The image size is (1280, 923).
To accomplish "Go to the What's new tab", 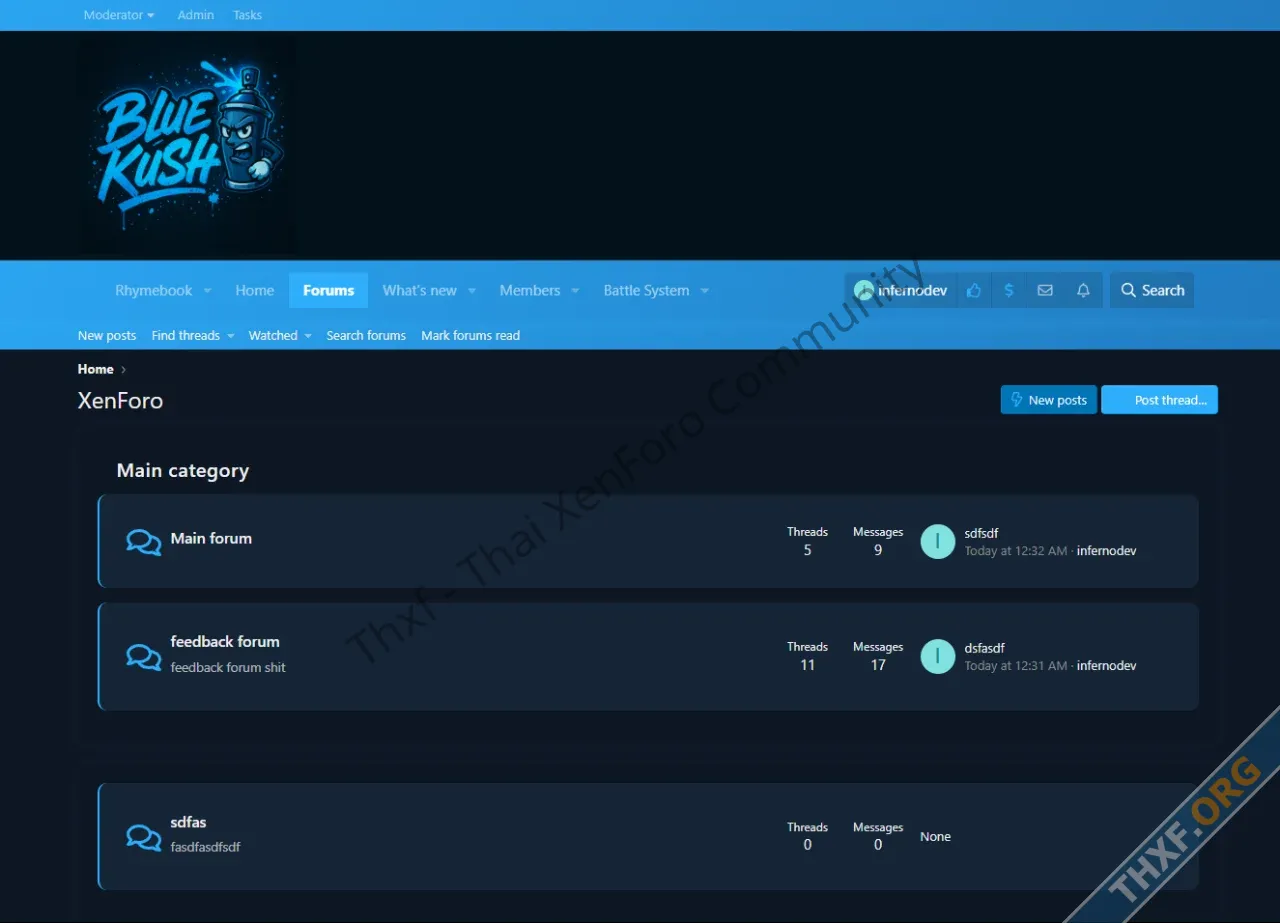I will tap(420, 290).
